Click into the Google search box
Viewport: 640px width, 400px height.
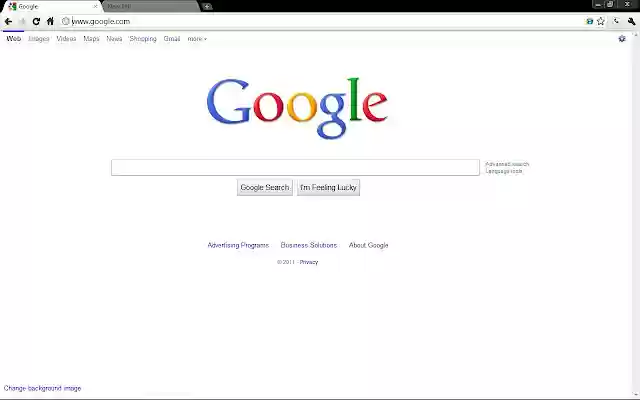click(x=295, y=167)
